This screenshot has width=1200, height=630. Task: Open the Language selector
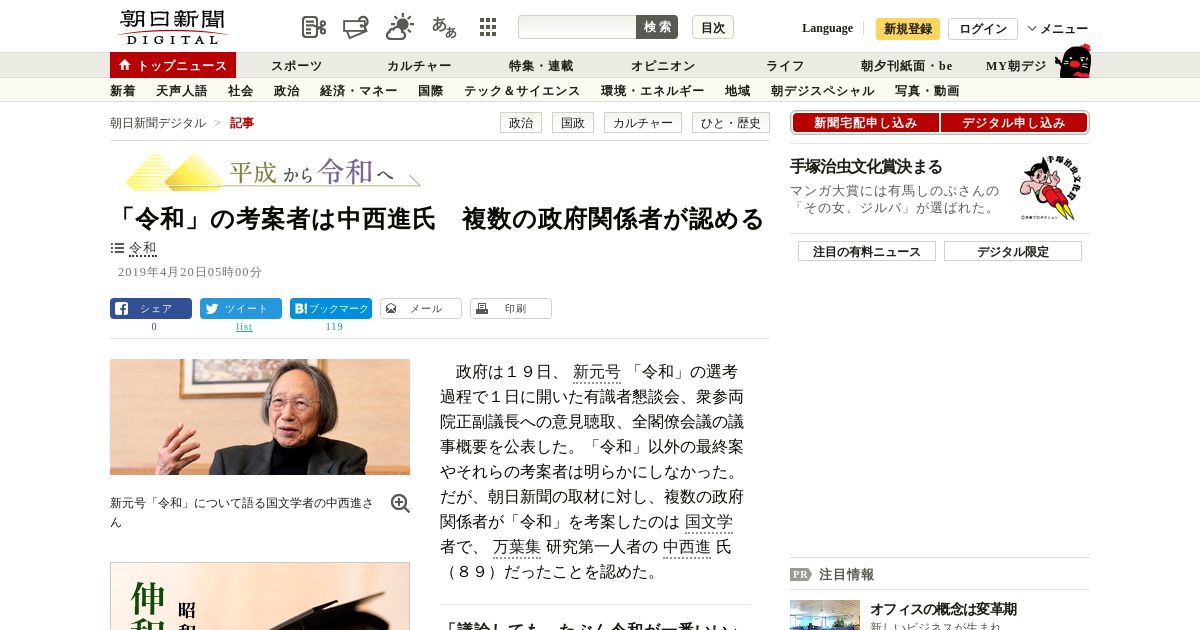pos(827,28)
